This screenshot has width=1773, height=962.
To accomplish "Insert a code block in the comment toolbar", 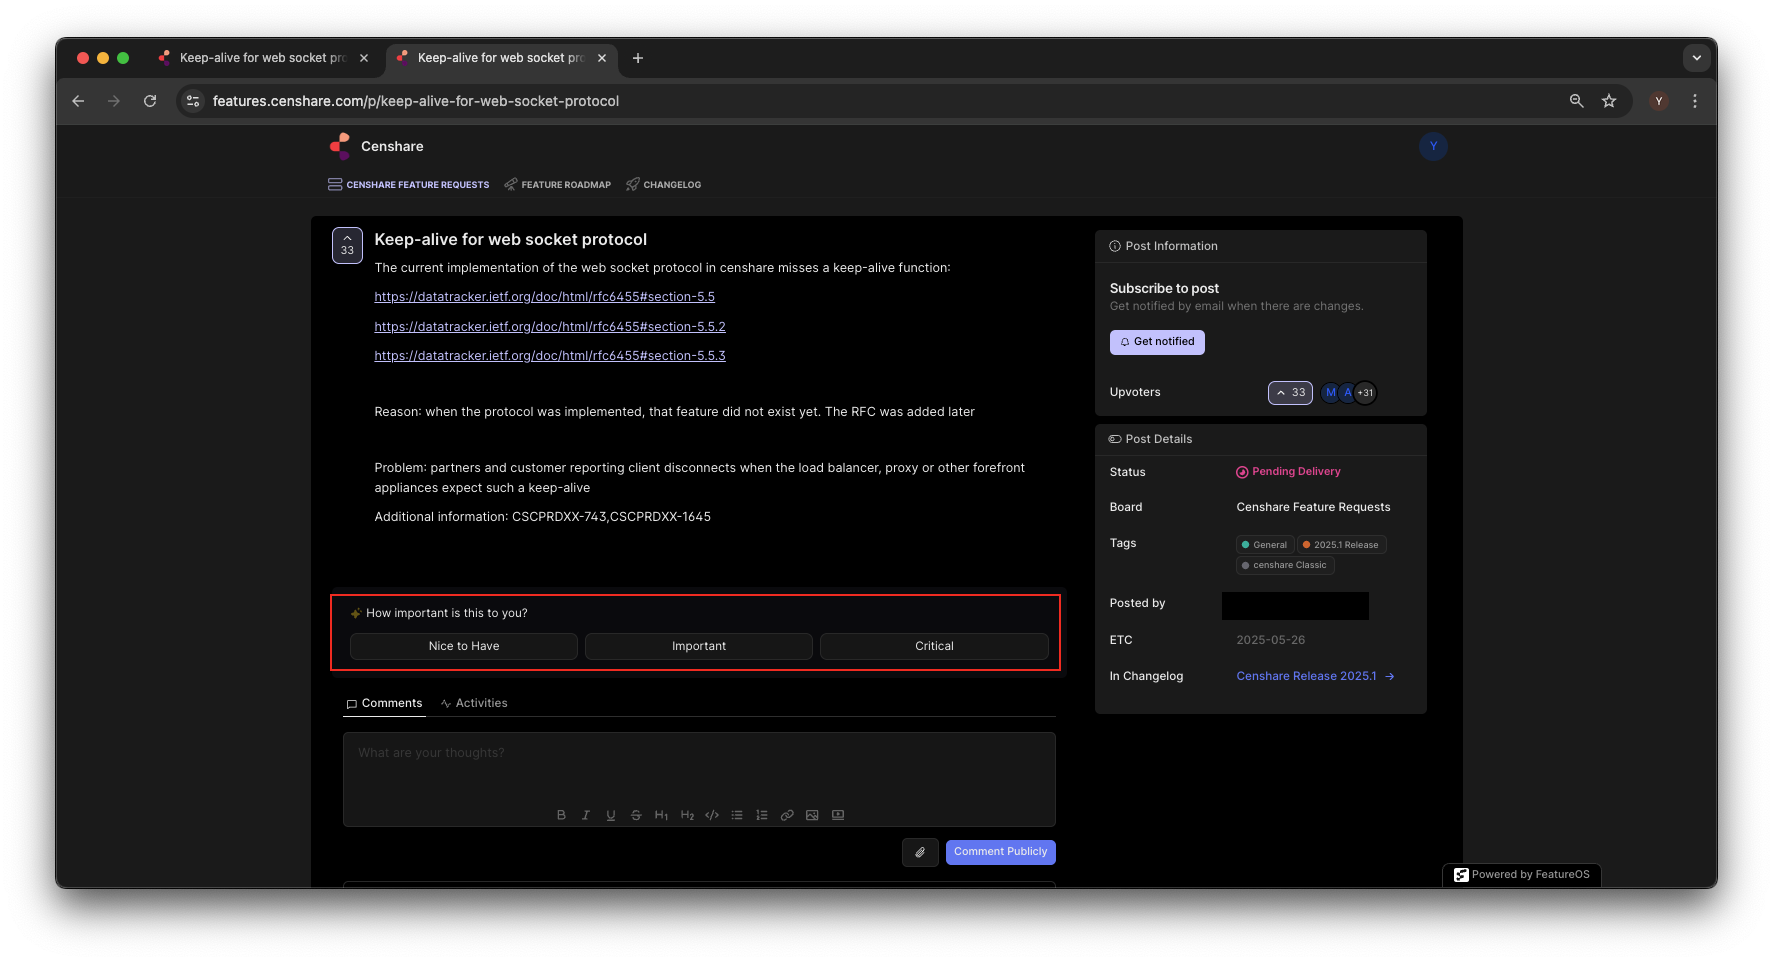I will pos(712,815).
